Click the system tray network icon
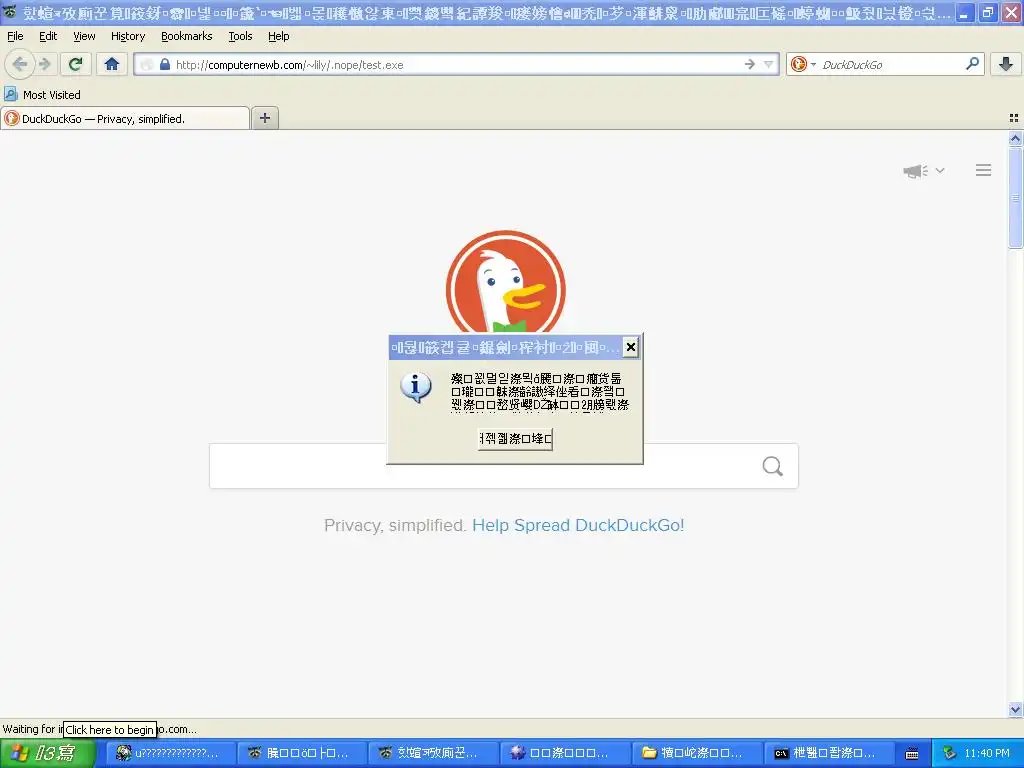 950,754
